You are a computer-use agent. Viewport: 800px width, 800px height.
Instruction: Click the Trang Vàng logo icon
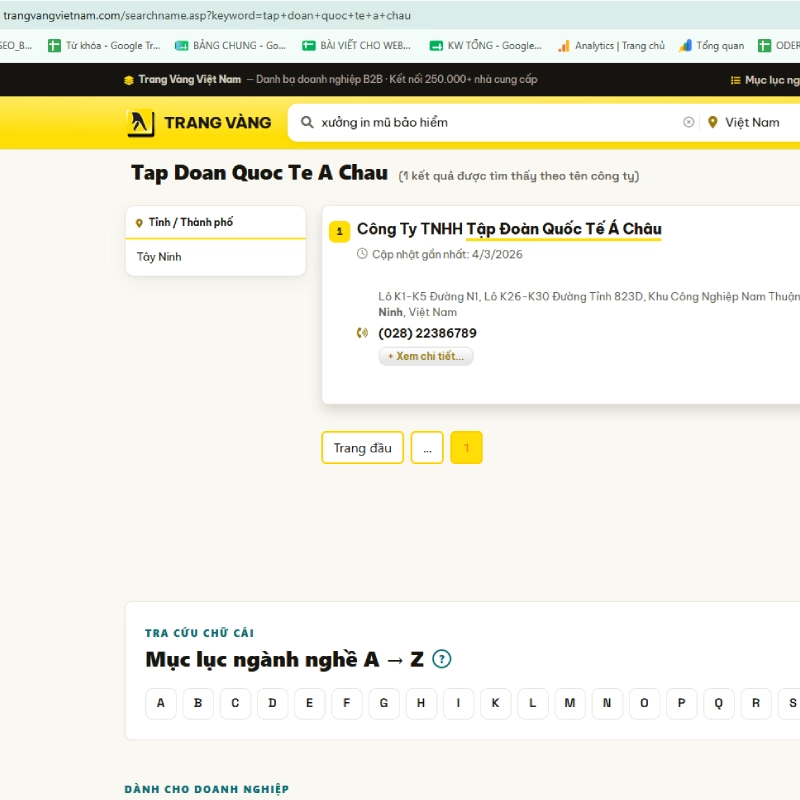click(x=140, y=123)
